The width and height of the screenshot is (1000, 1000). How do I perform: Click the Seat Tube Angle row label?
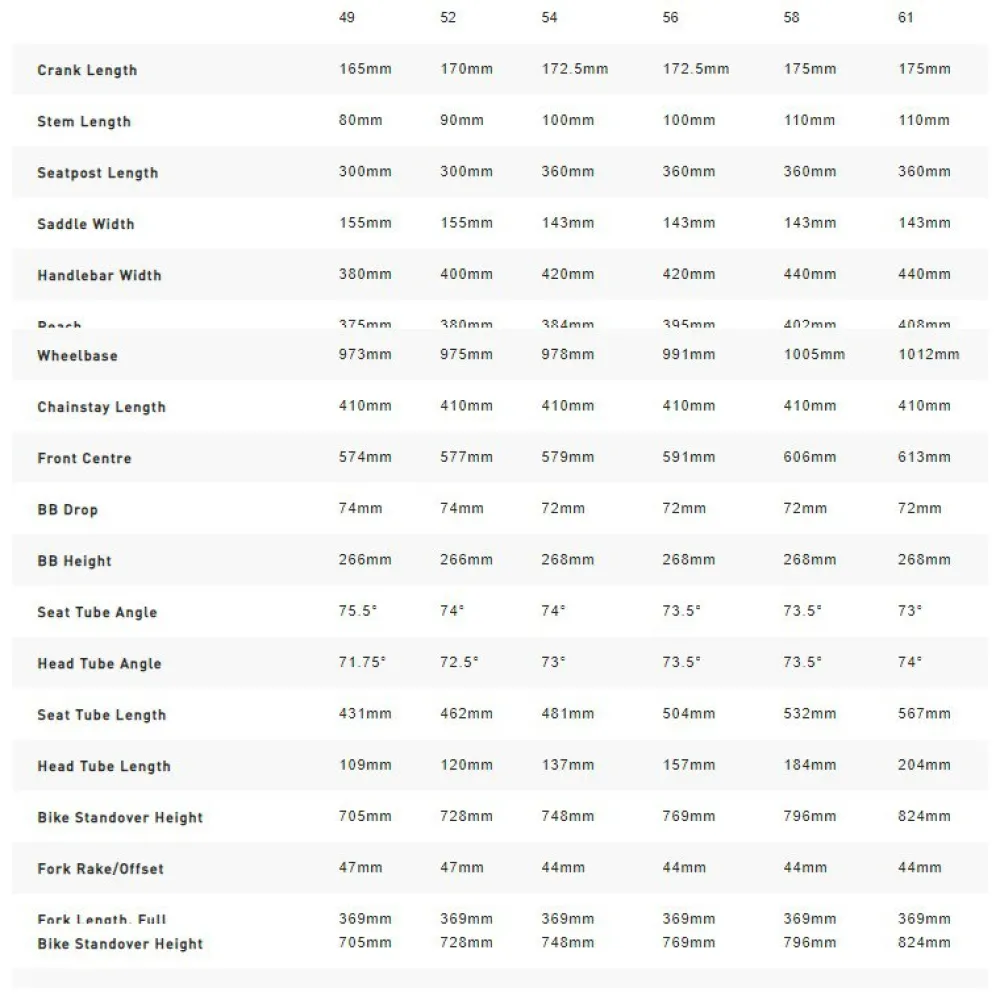pyautogui.click(x=97, y=612)
